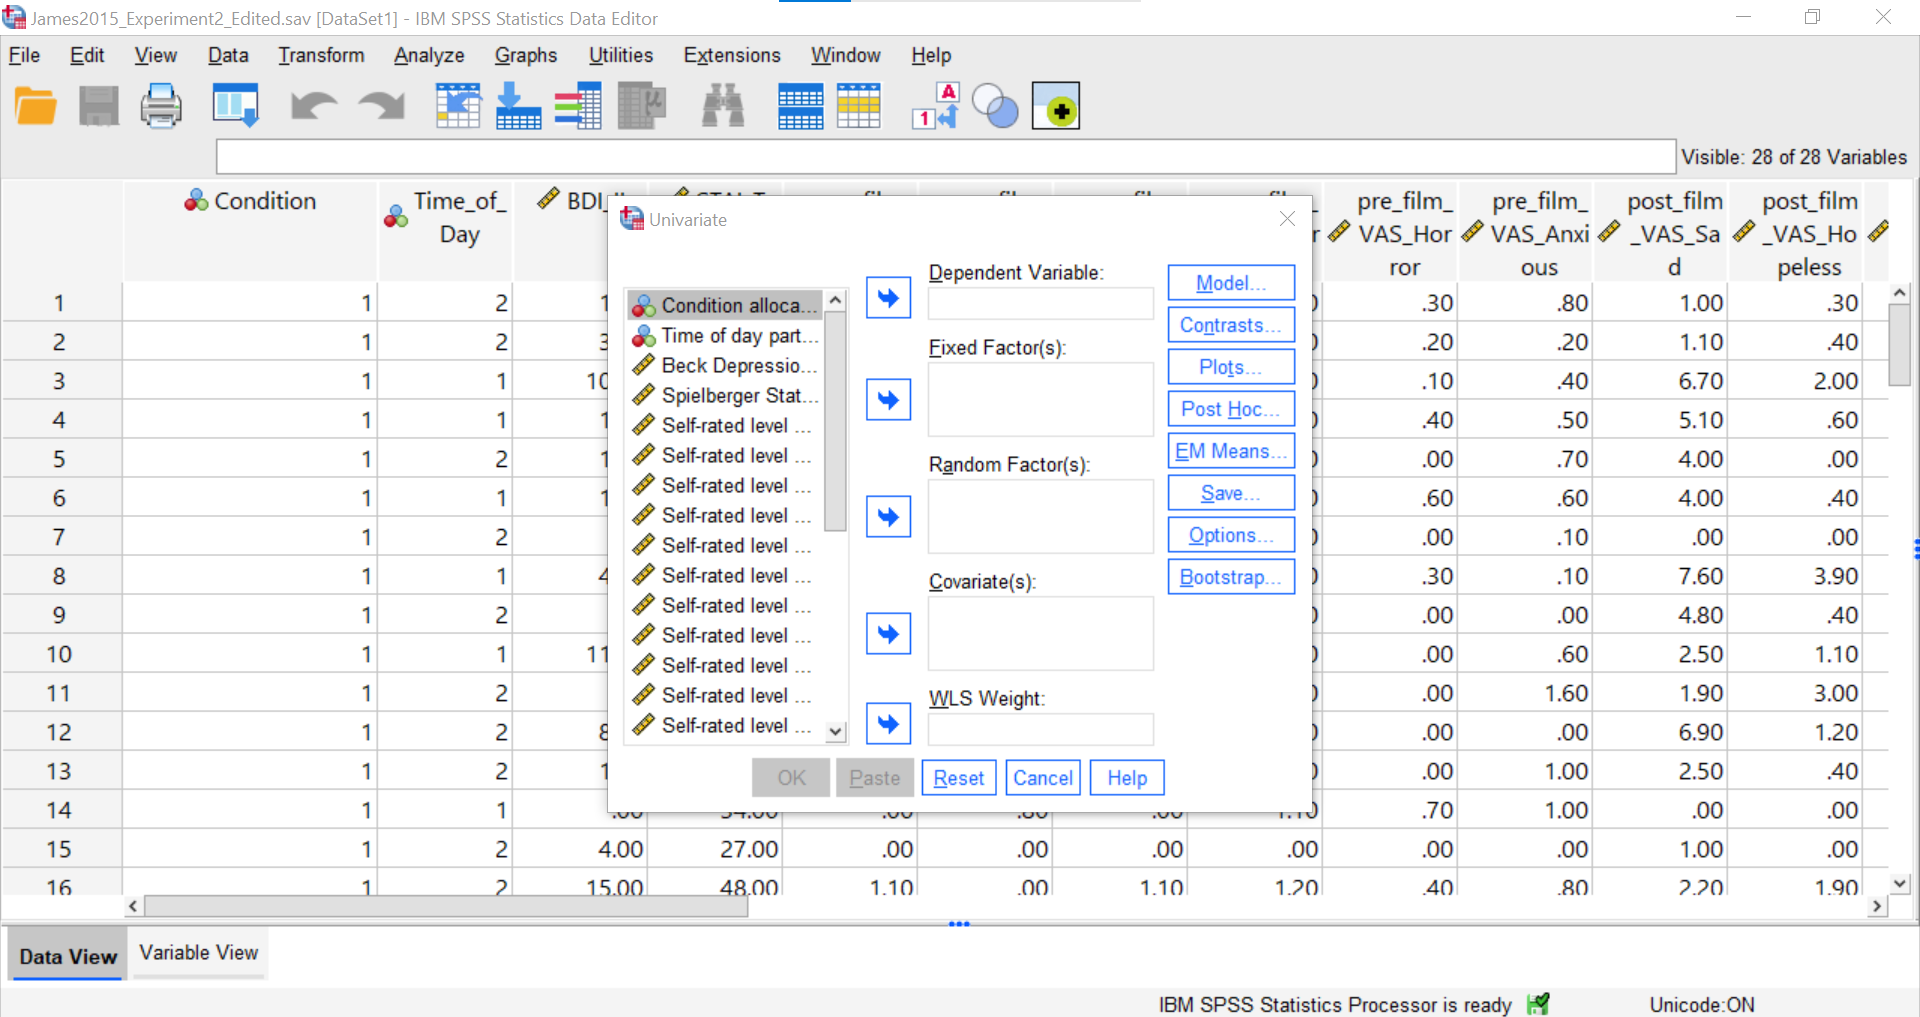The image size is (1920, 1017).
Task: Switch to Data View tab
Action: tap(68, 956)
